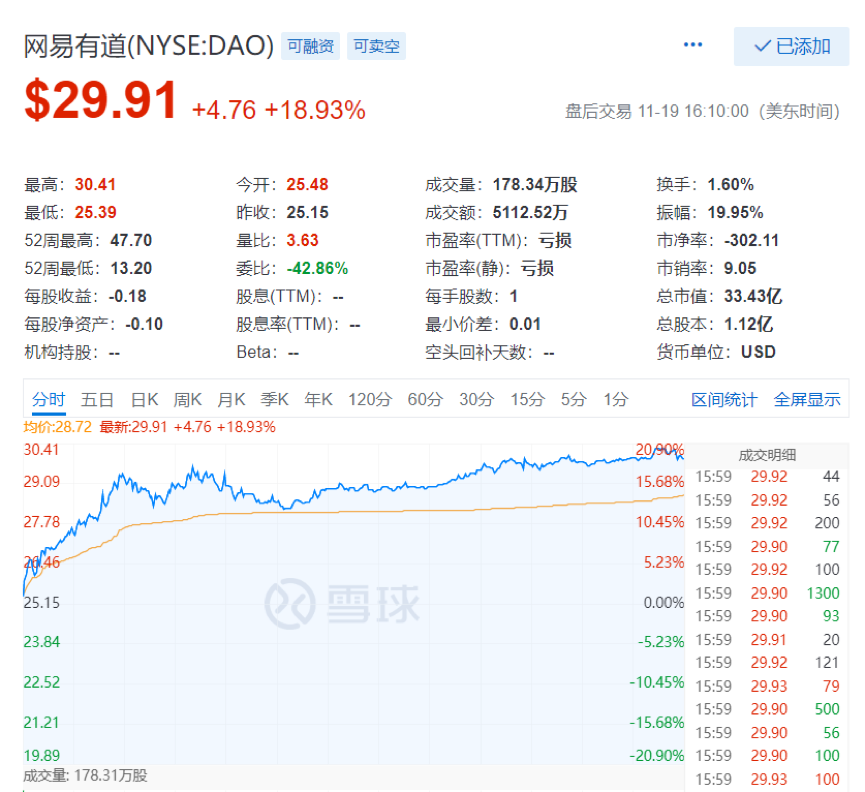Click the 可融资 tag
Screen dimensions: 865x792
[311, 46]
